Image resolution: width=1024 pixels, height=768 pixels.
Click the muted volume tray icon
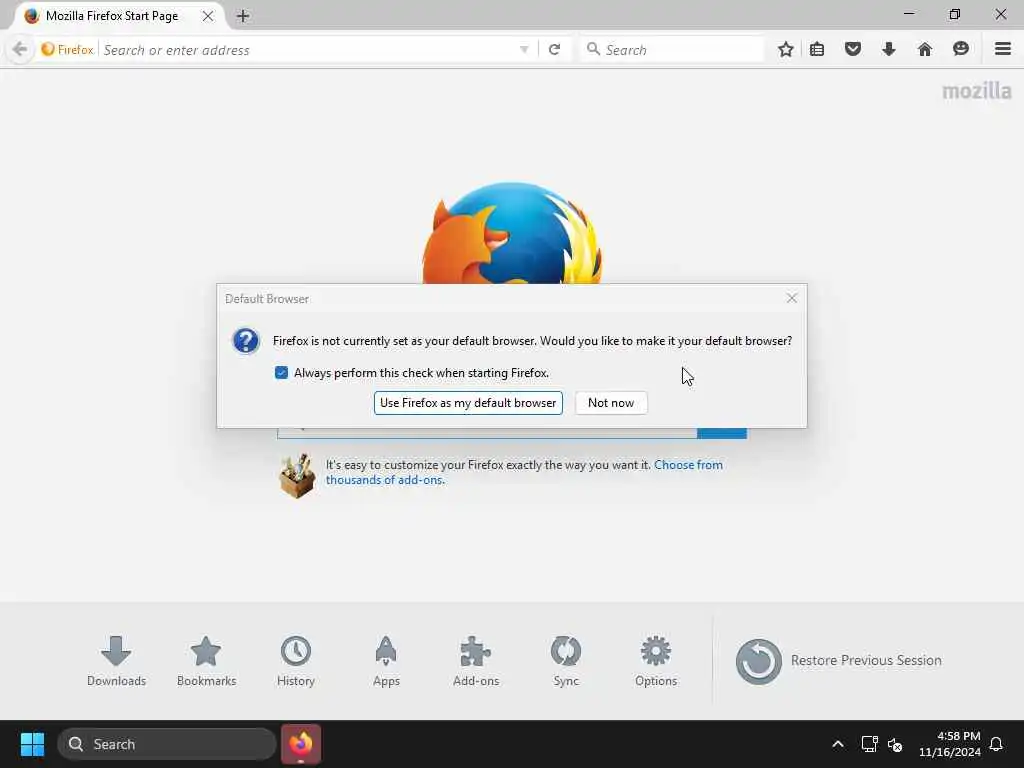[x=895, y=744]
